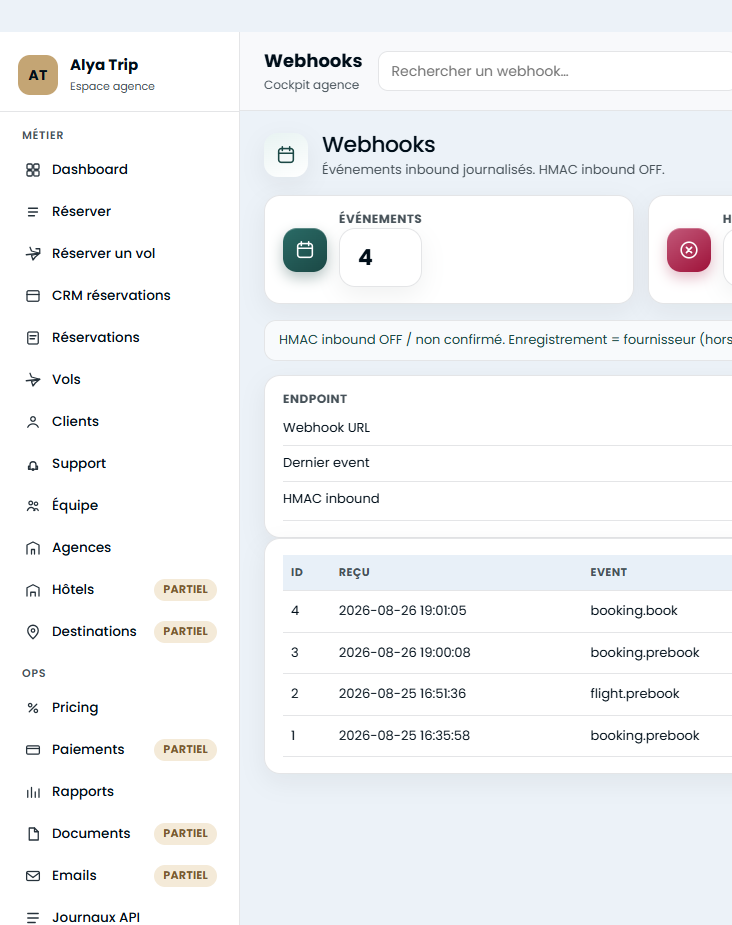Viewport: 732px width, 925px height.
Task: Click the Clients person icon
Action: 33,422
